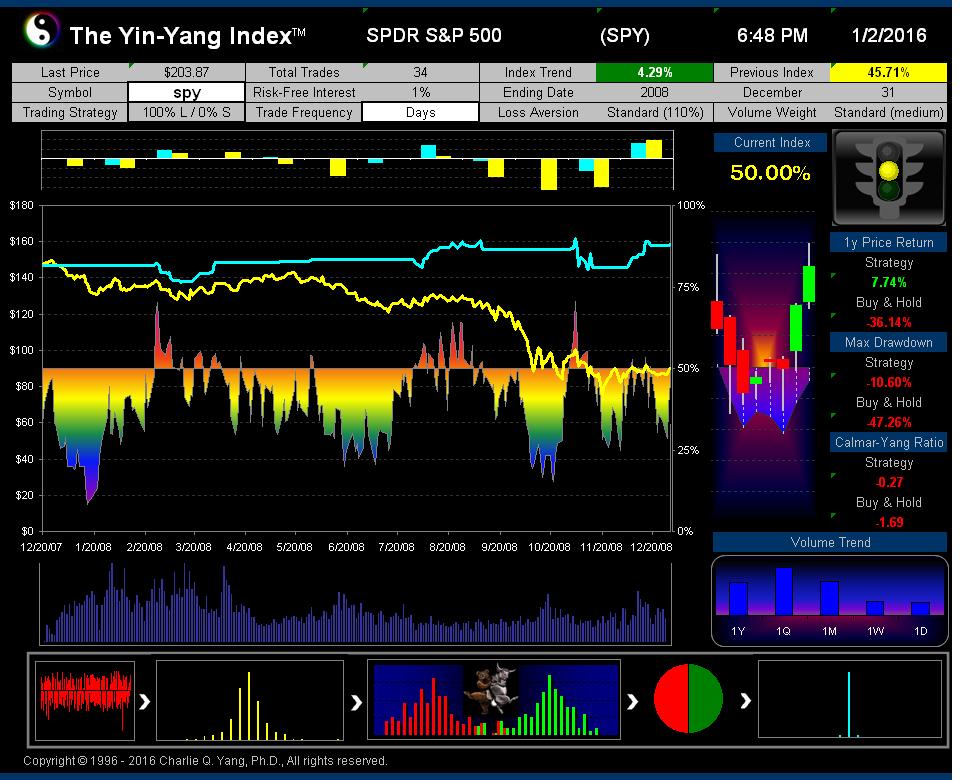Click the Volume Weight Standard (medium) value
The height and width of the screenshot is (780, 960).
tap(888, 113)
